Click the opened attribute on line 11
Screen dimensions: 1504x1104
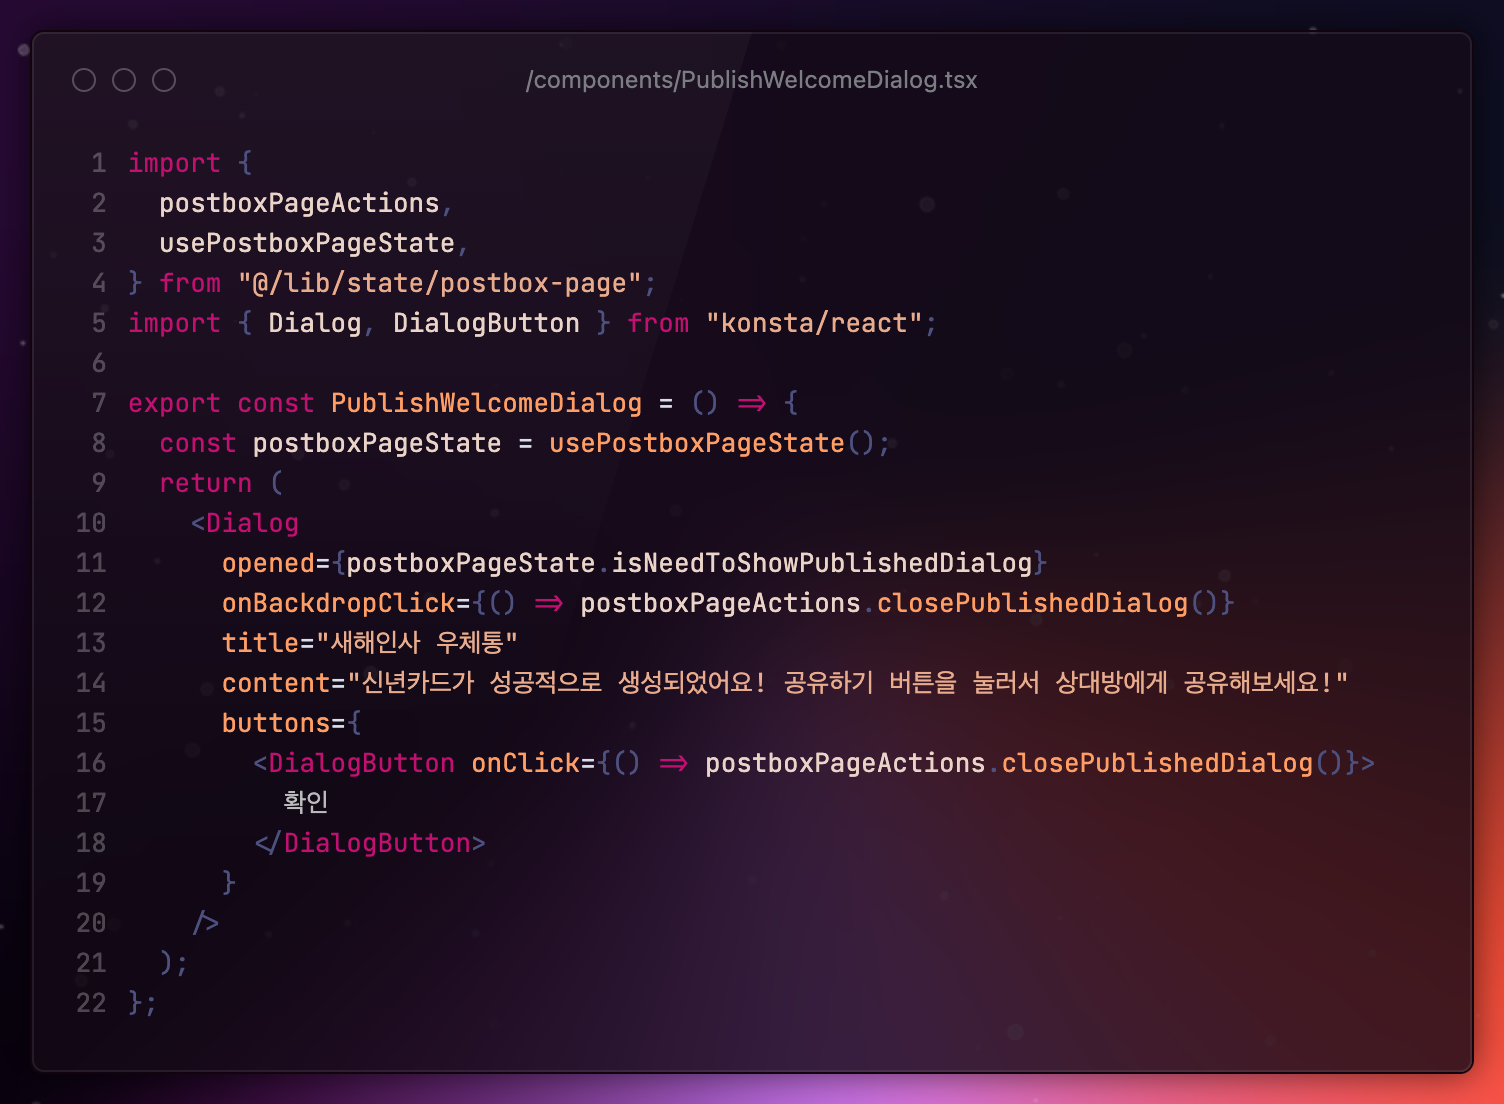click(268, 563)
